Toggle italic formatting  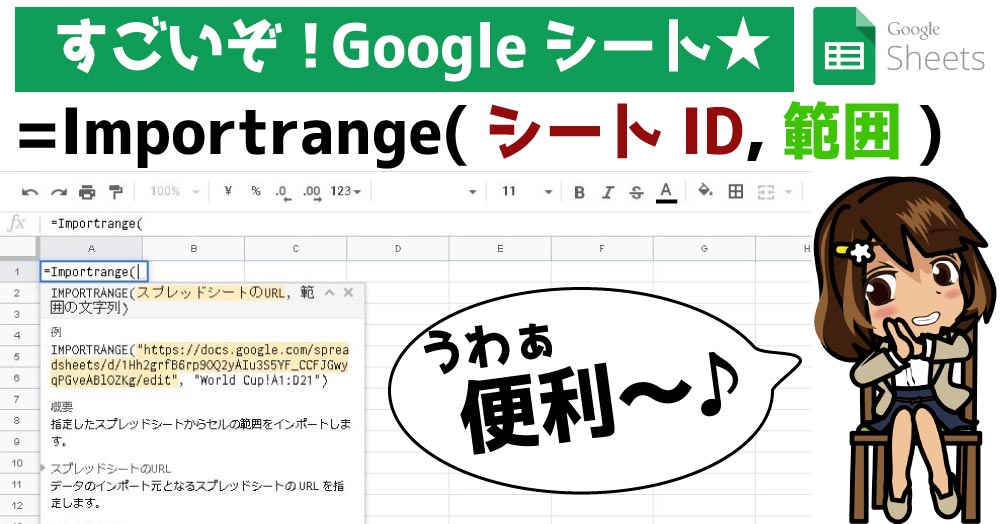(608, 192)
